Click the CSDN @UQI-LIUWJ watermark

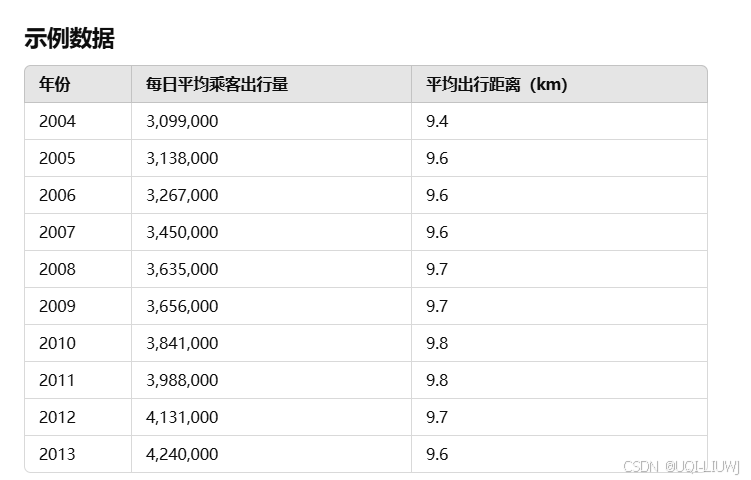(x=680, y=467)
